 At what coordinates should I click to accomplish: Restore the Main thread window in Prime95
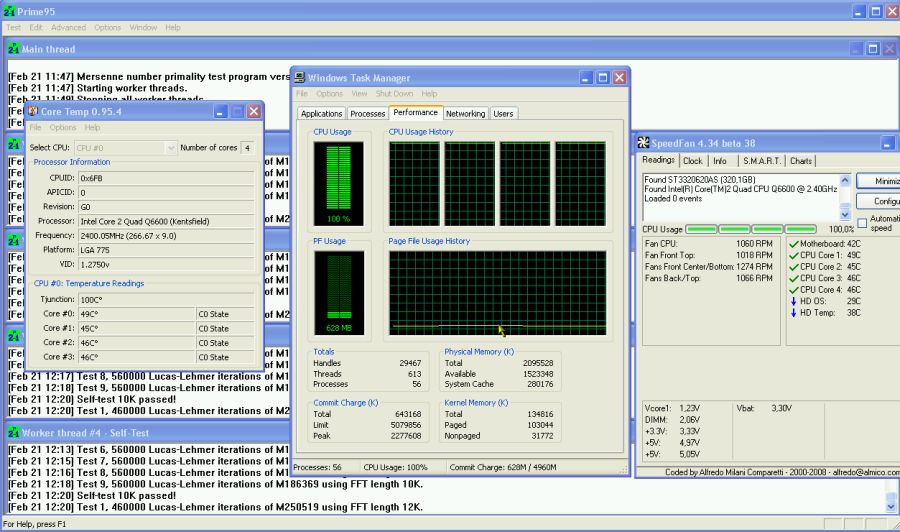pos(872,49)
